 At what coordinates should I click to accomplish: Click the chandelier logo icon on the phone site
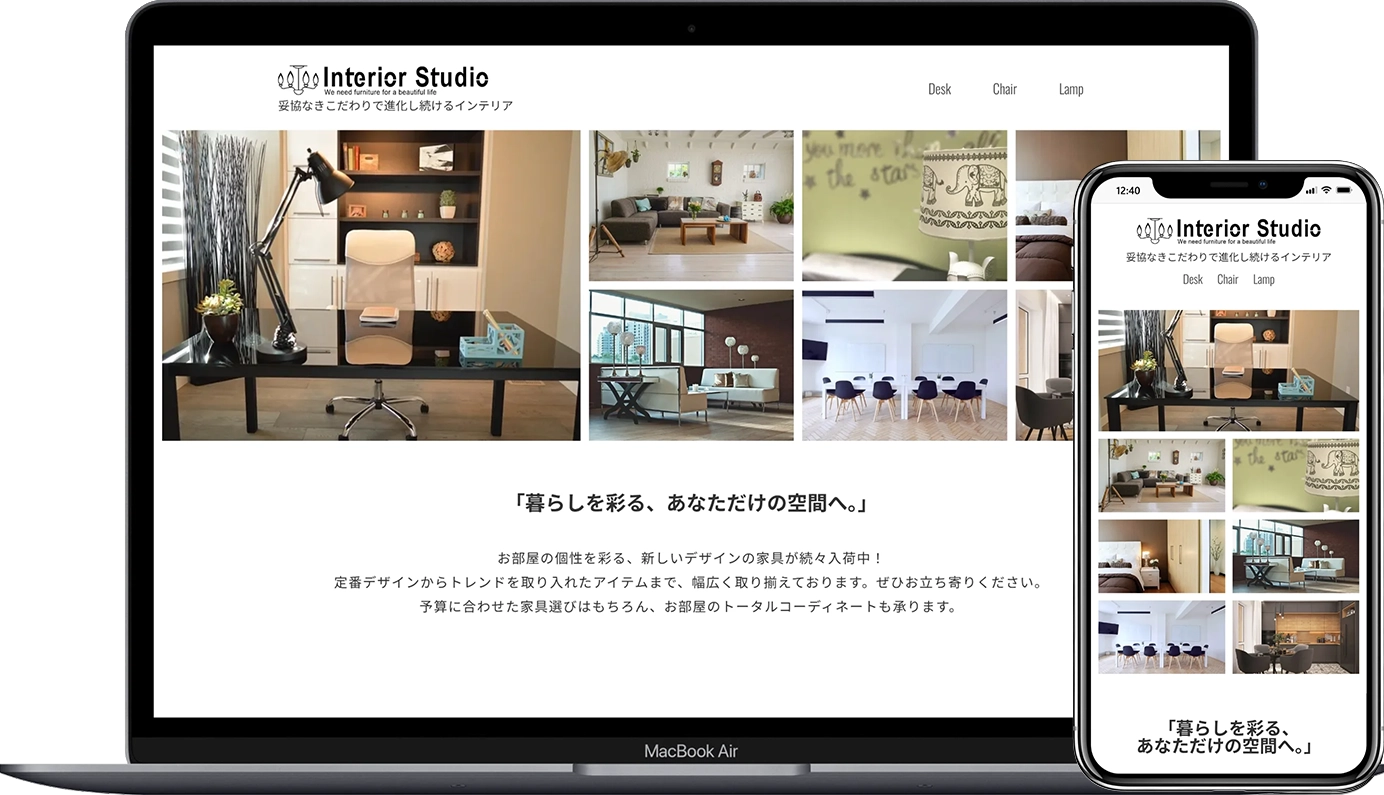[1153, 230]
